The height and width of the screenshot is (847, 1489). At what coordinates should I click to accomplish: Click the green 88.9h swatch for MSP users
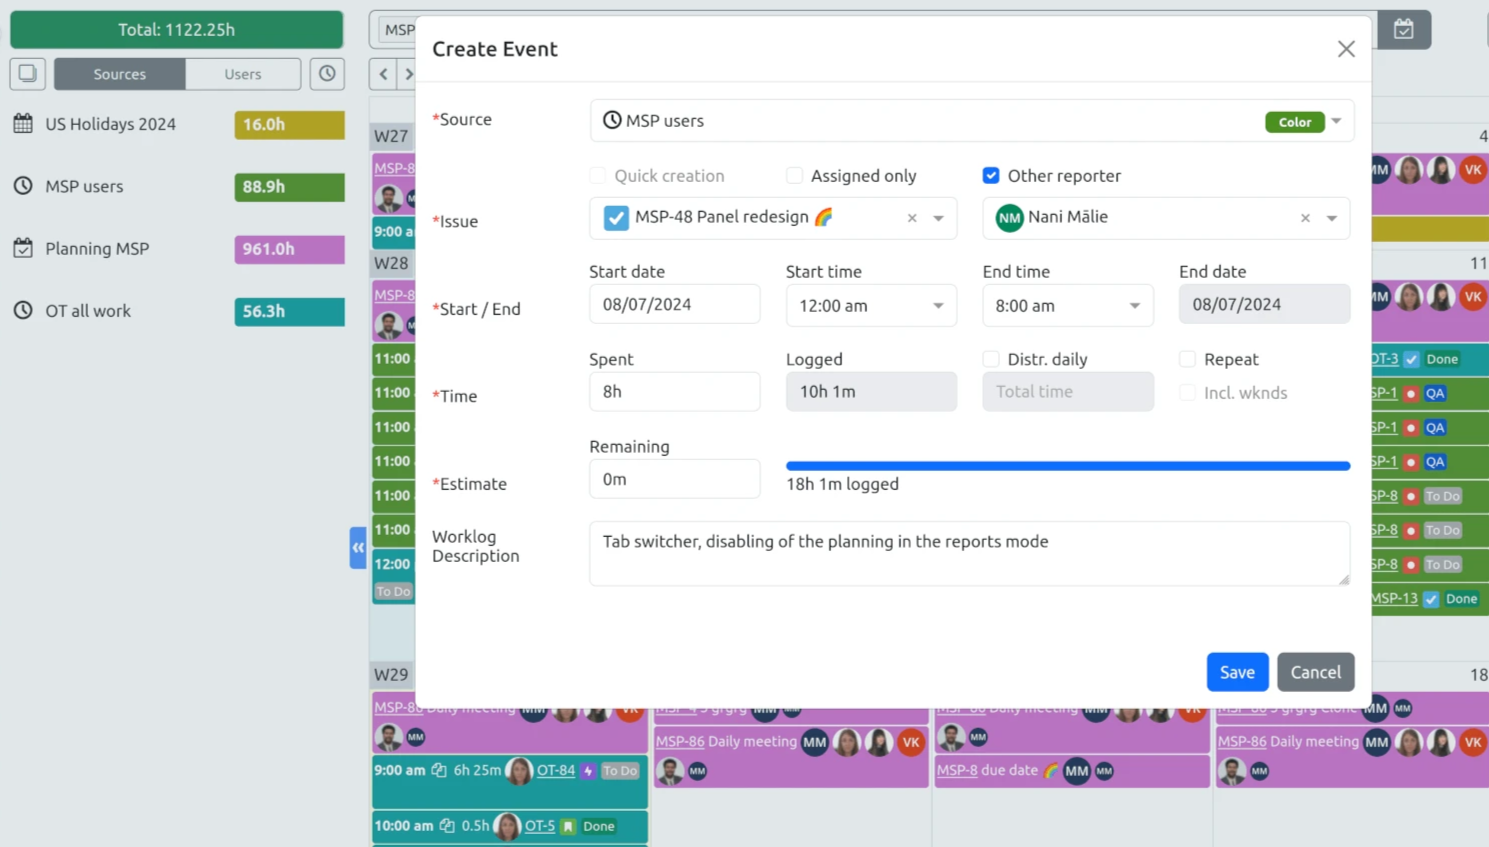click(290, 186)
